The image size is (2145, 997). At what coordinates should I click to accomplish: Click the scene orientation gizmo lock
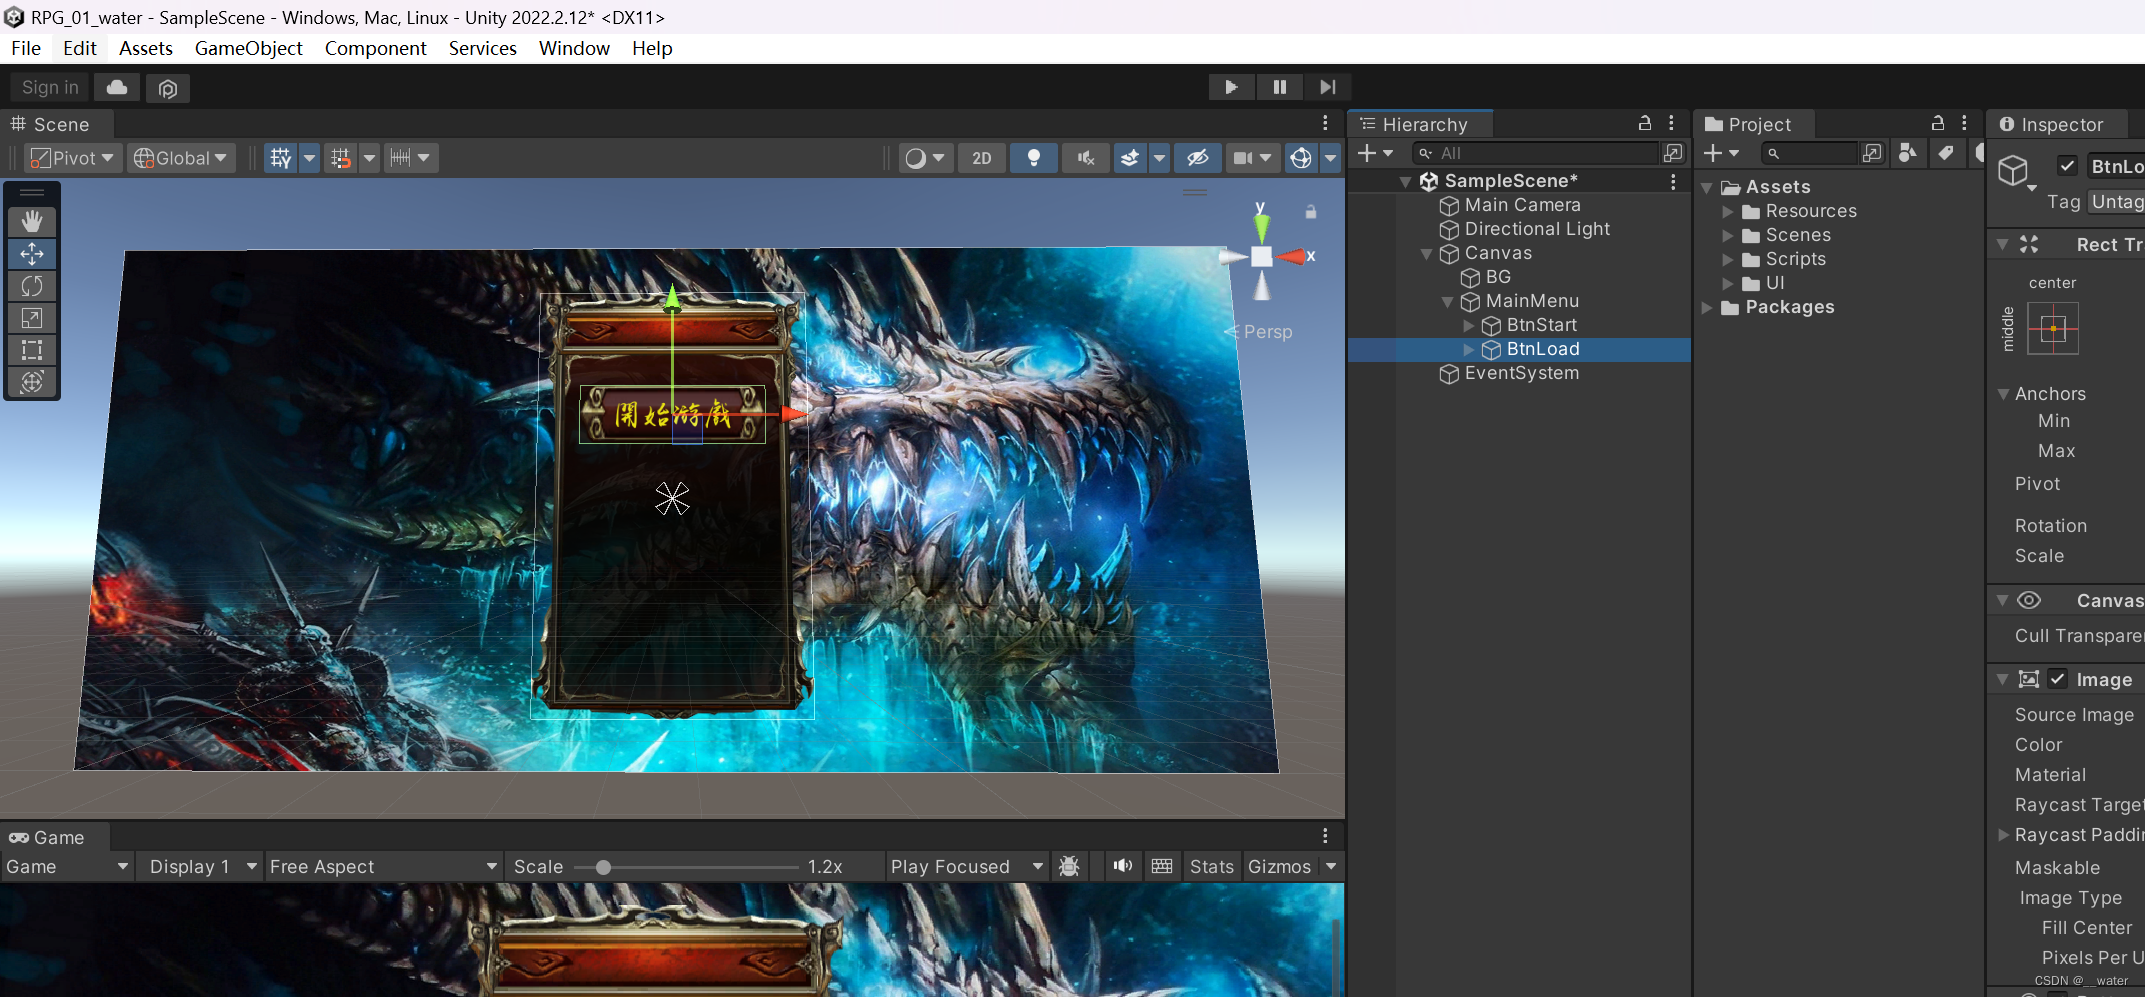(x=1311, y=212)
